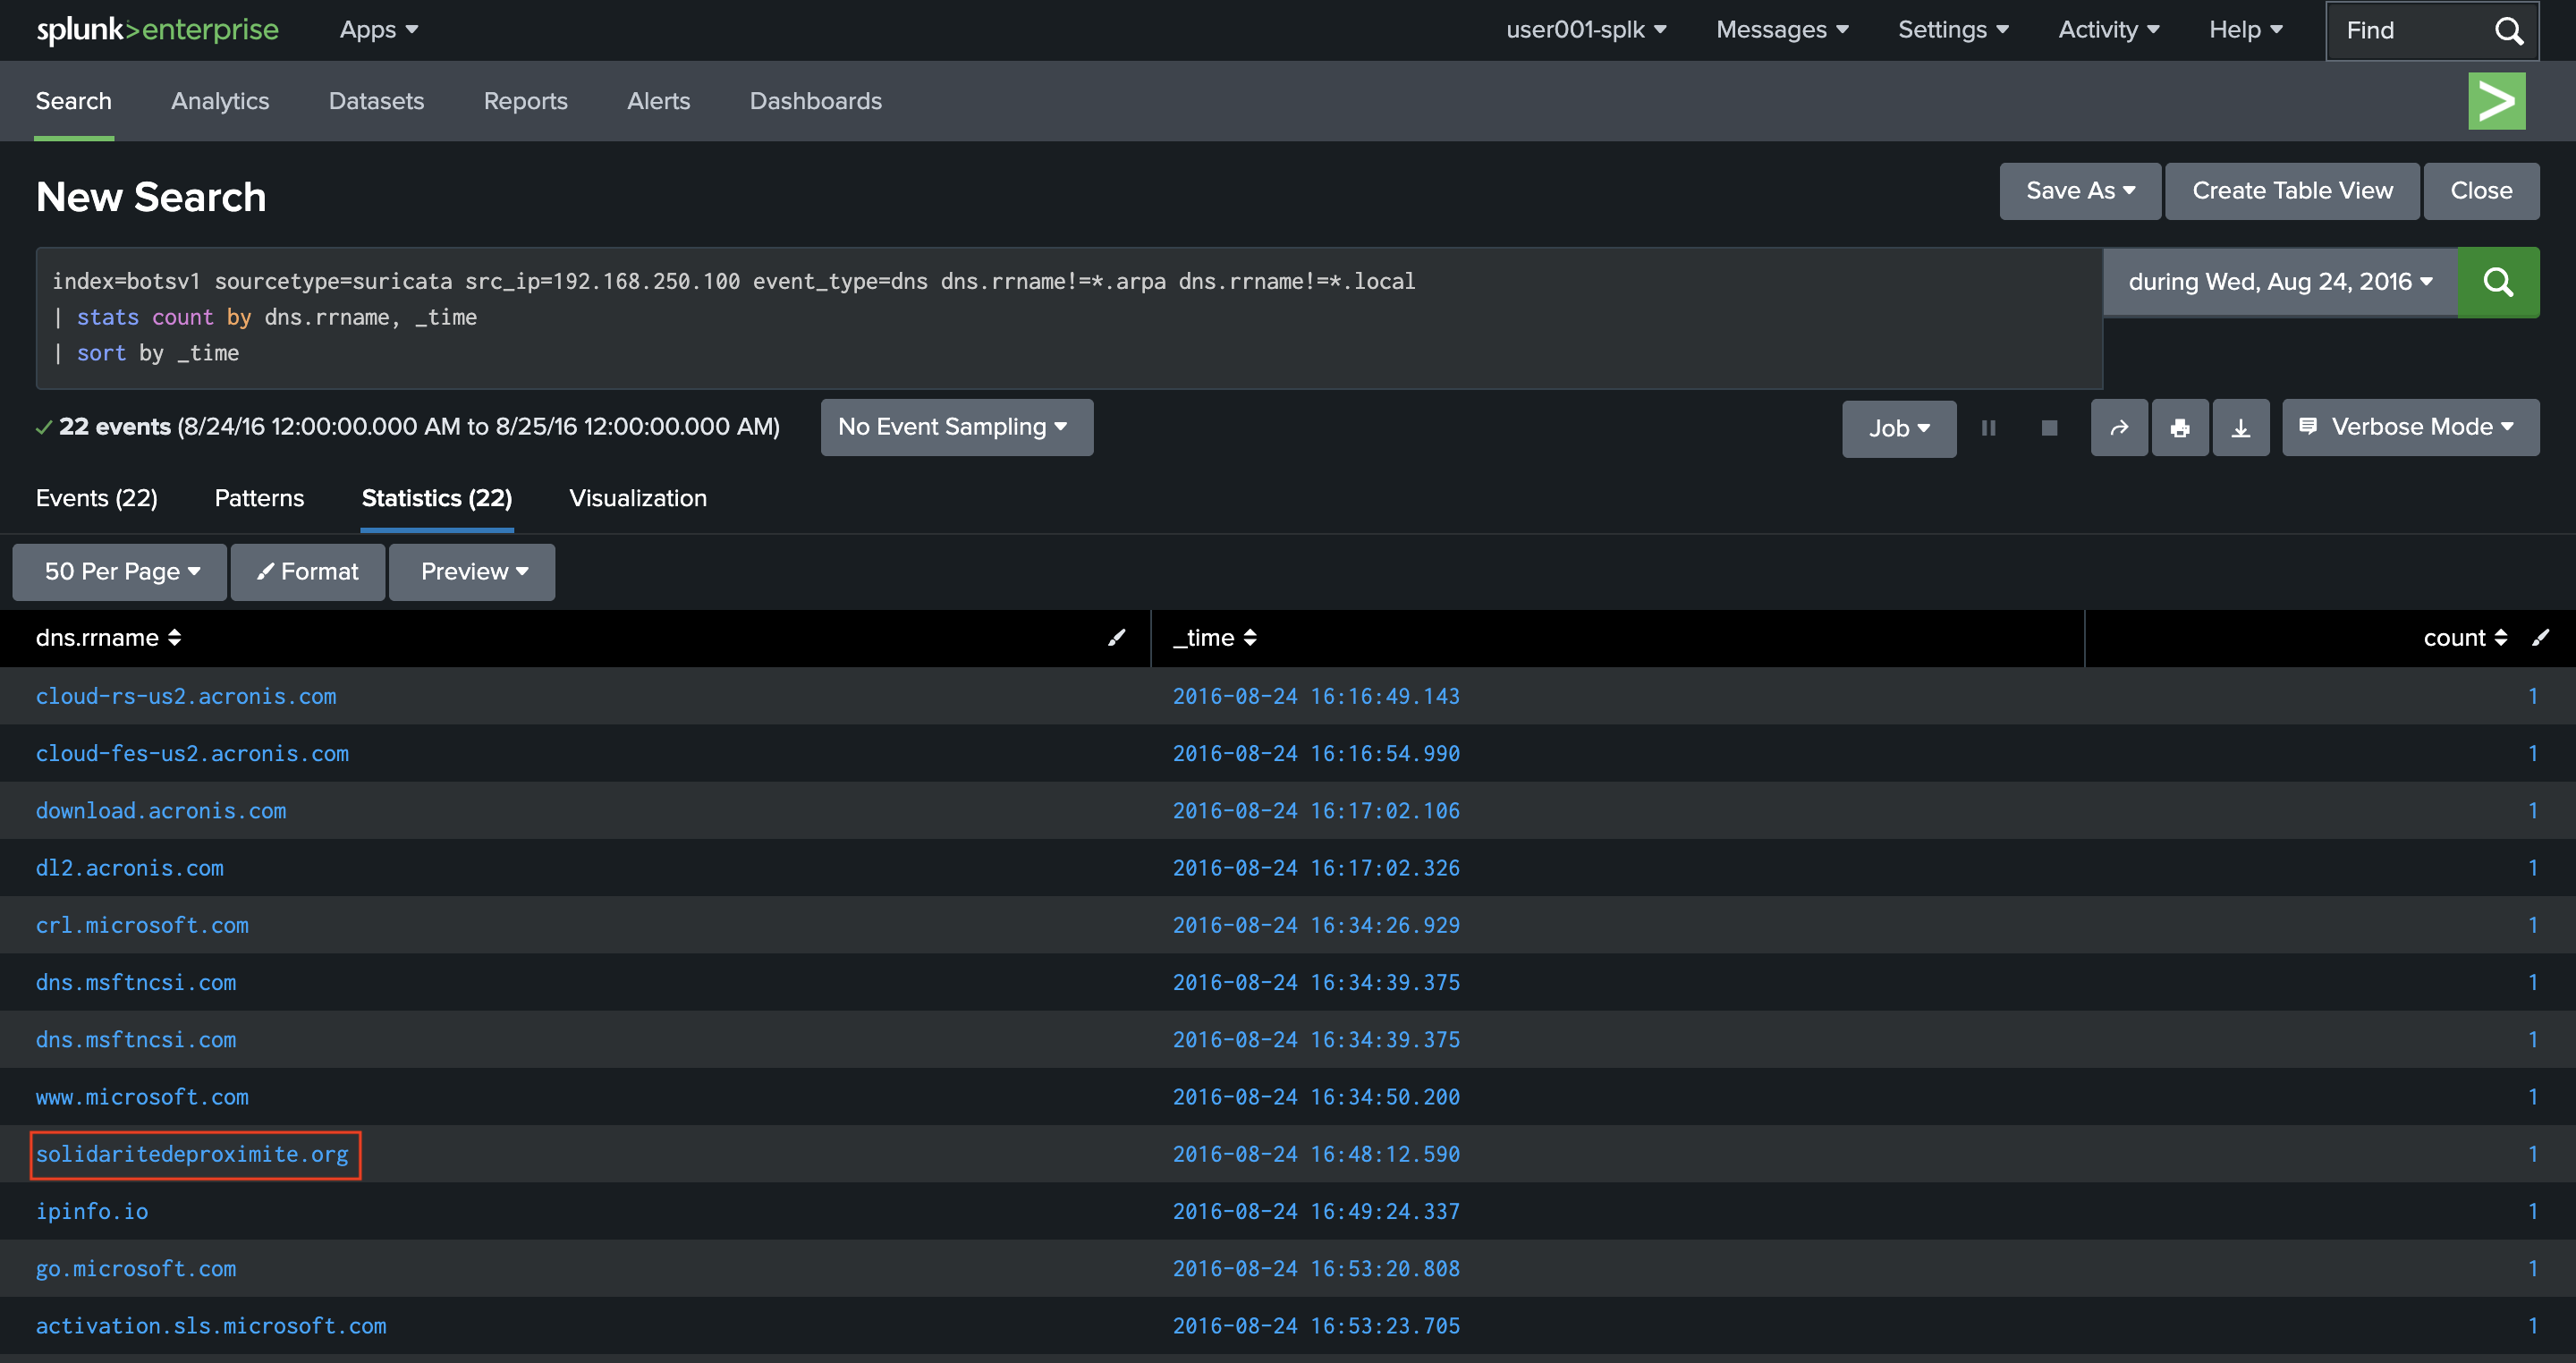Click the Share job arrow icon
Viewport: 2576px width, 1363px height.
point(2119,428)
